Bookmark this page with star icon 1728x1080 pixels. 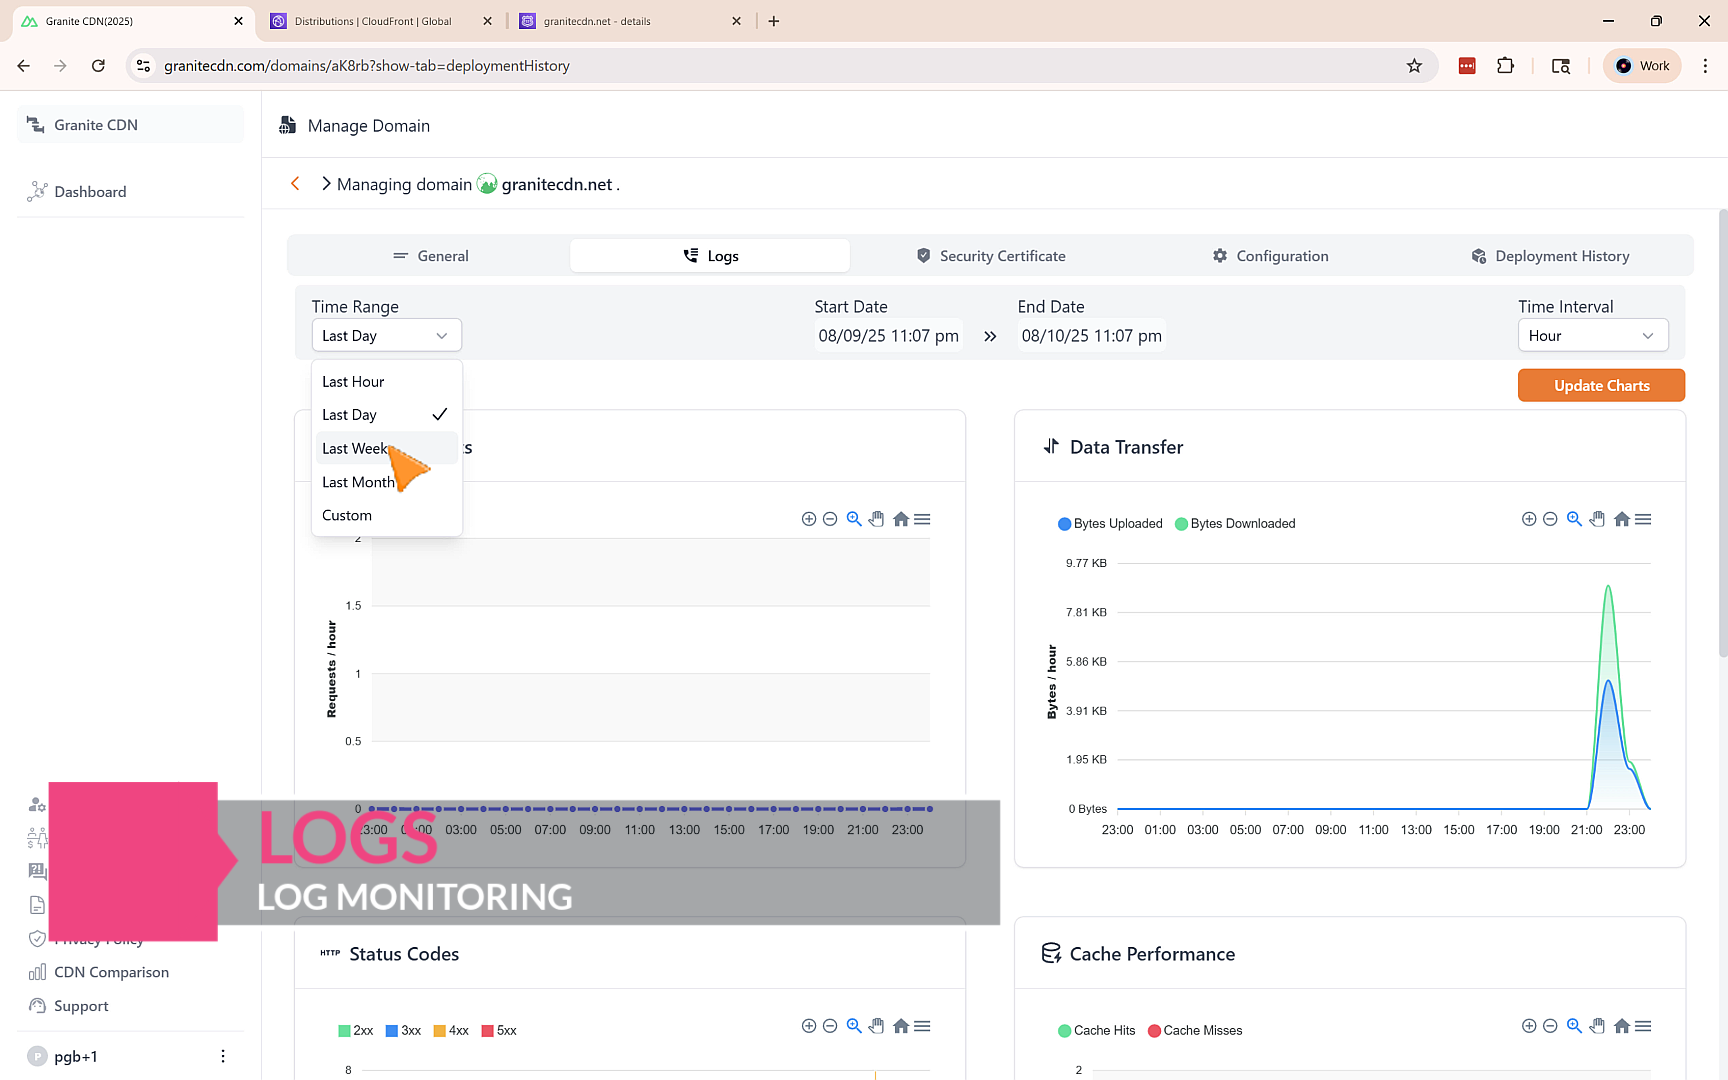[x=1414, y=66]
